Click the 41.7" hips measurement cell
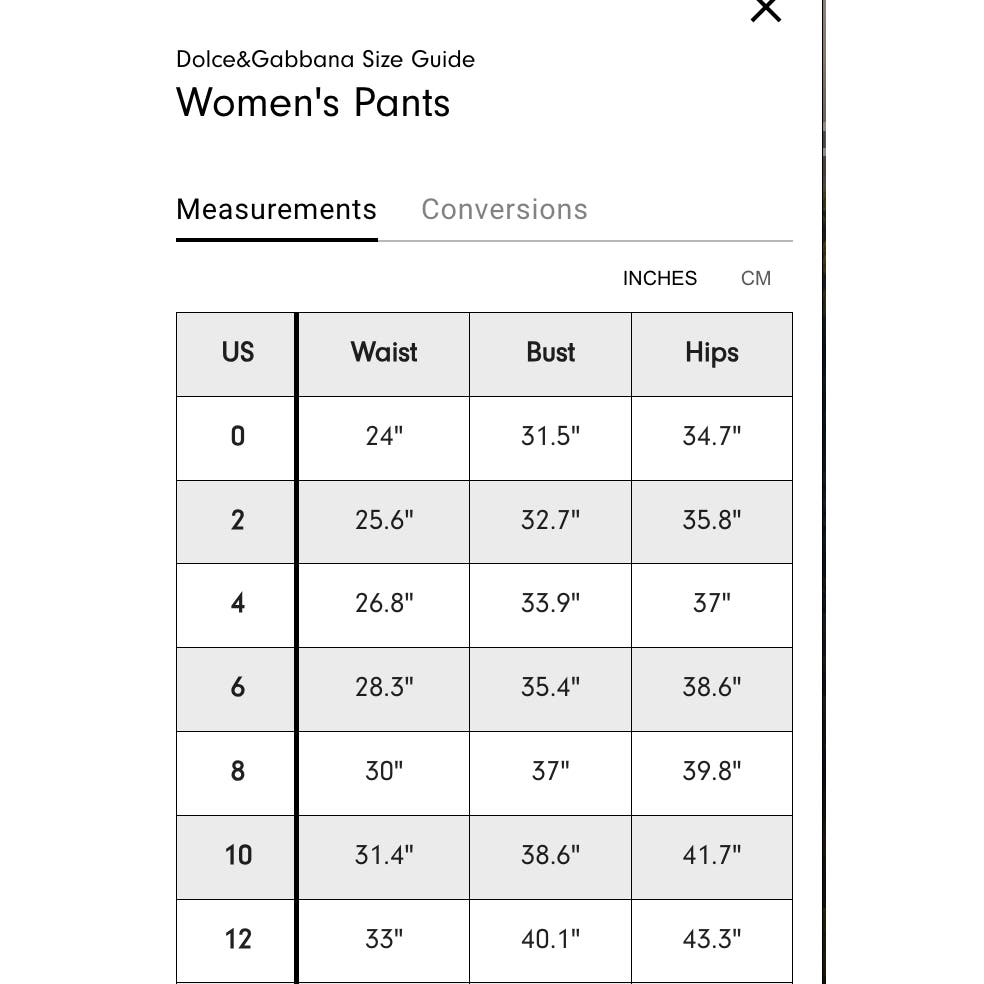984x984 pixels. click(712, 856)
